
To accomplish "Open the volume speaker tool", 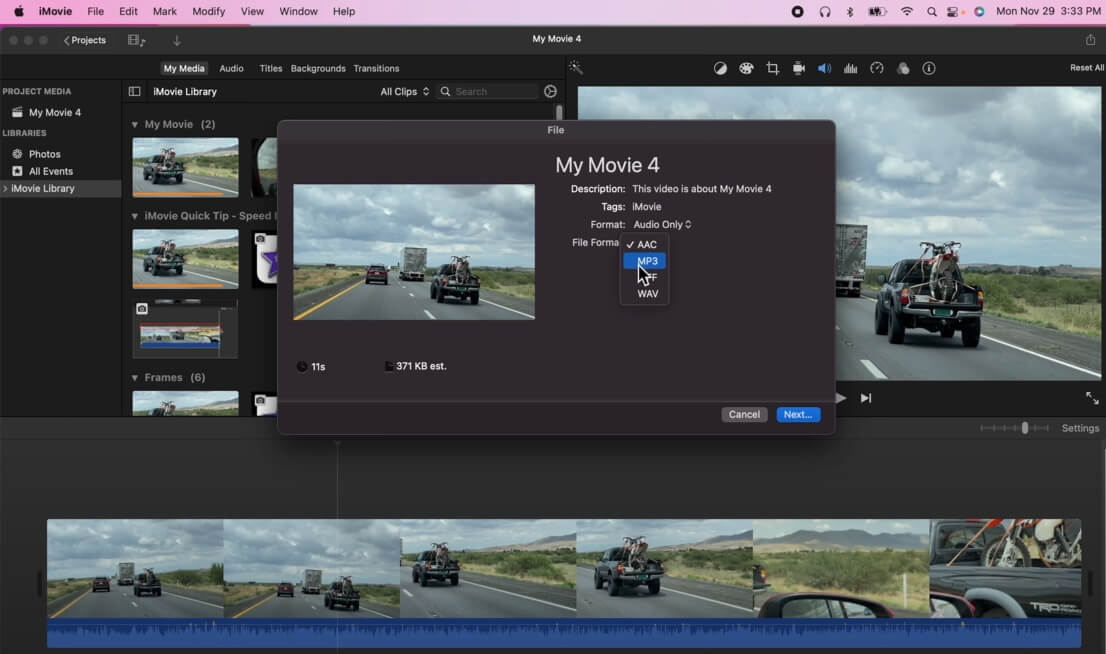I will coord(824,68).
